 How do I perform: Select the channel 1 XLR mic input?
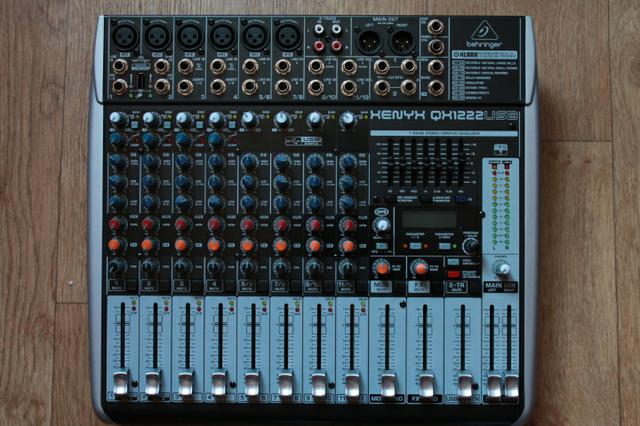click(126, 35)
